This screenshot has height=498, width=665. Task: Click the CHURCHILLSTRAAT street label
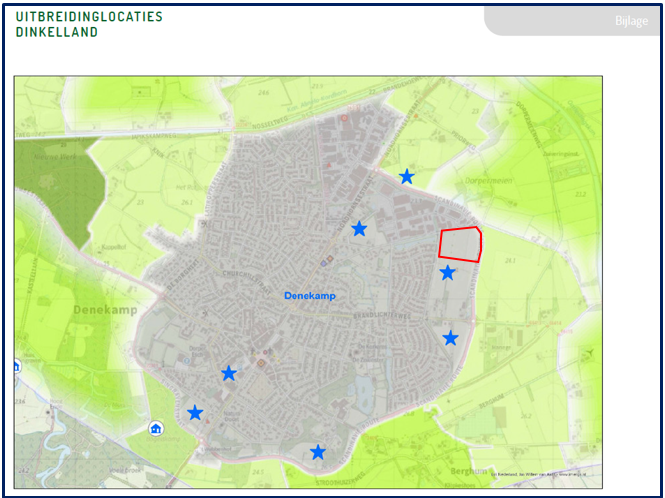246,282
